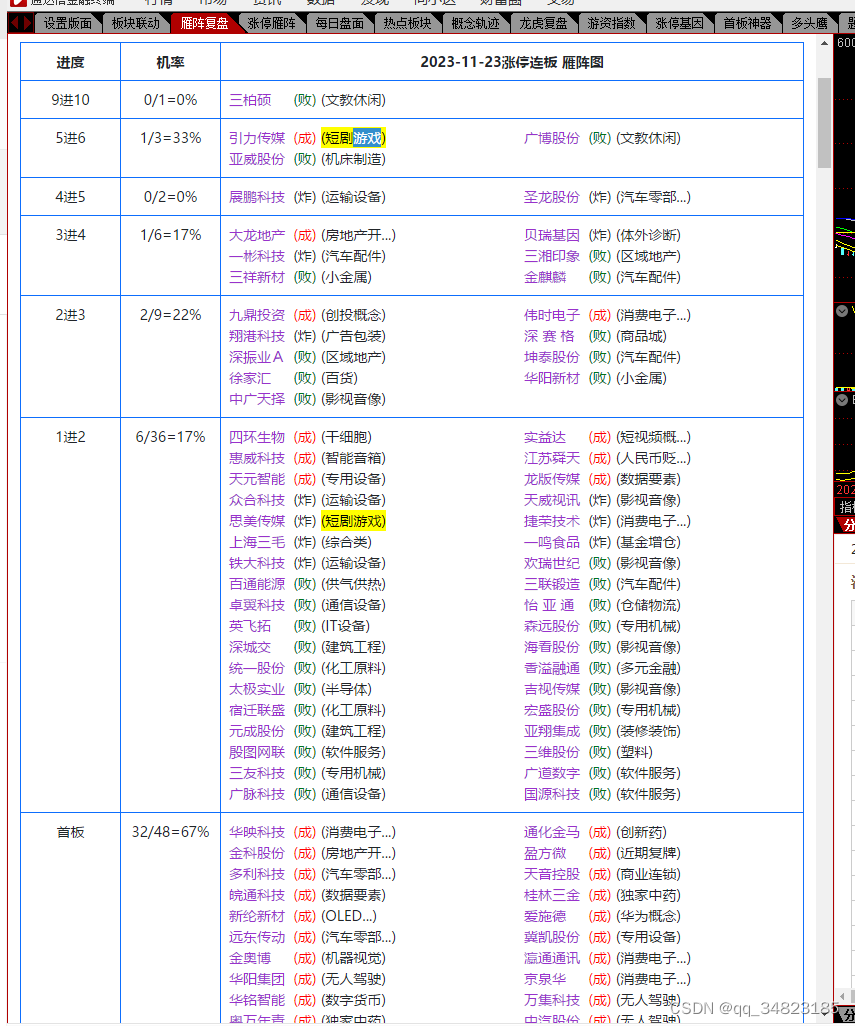
Task: Switch to the 板块联动 tab
Action: coord(135,24)
